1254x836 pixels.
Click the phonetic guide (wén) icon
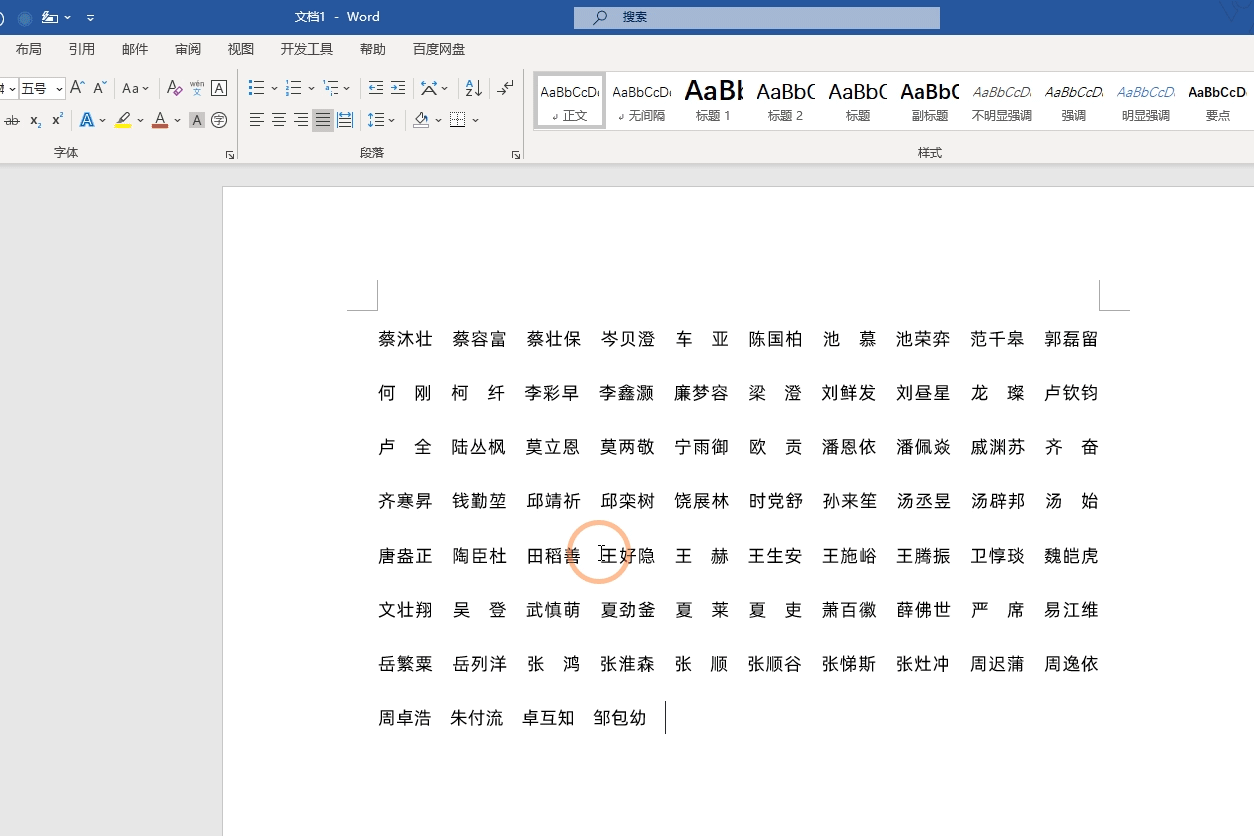coord(197,88)
